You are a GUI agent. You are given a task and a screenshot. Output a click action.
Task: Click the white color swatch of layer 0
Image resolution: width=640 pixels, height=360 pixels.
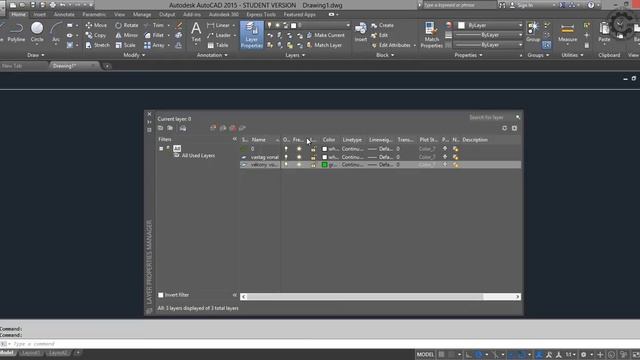coord(324,149)
